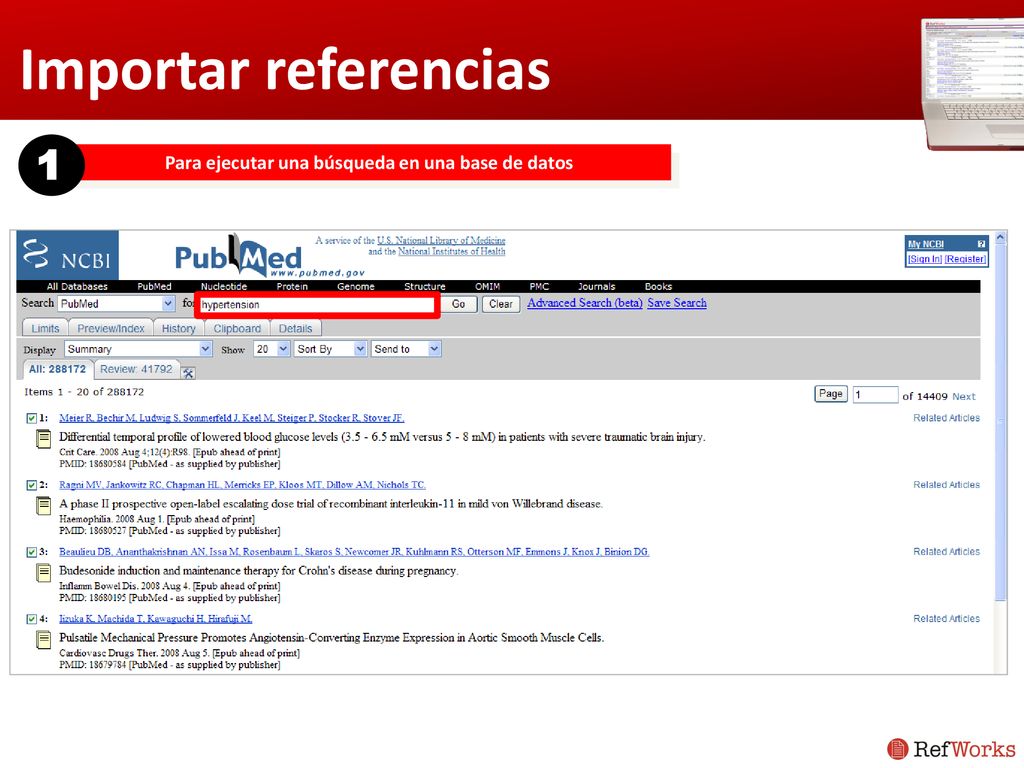Select OMIM in the menu bar

coord(488,287)
